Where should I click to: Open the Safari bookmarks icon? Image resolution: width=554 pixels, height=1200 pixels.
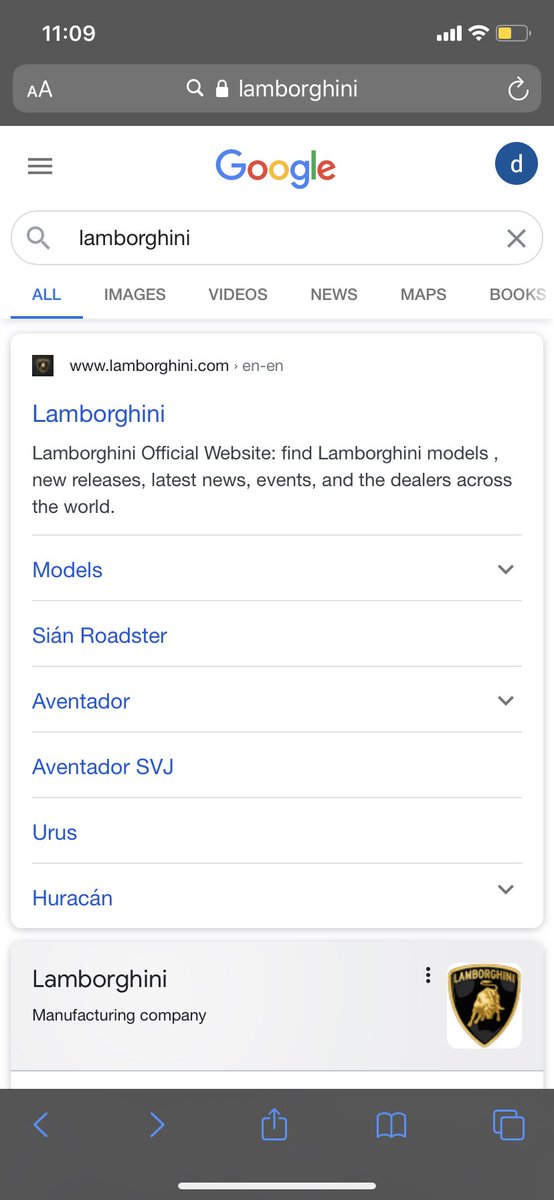(391, 1126)
